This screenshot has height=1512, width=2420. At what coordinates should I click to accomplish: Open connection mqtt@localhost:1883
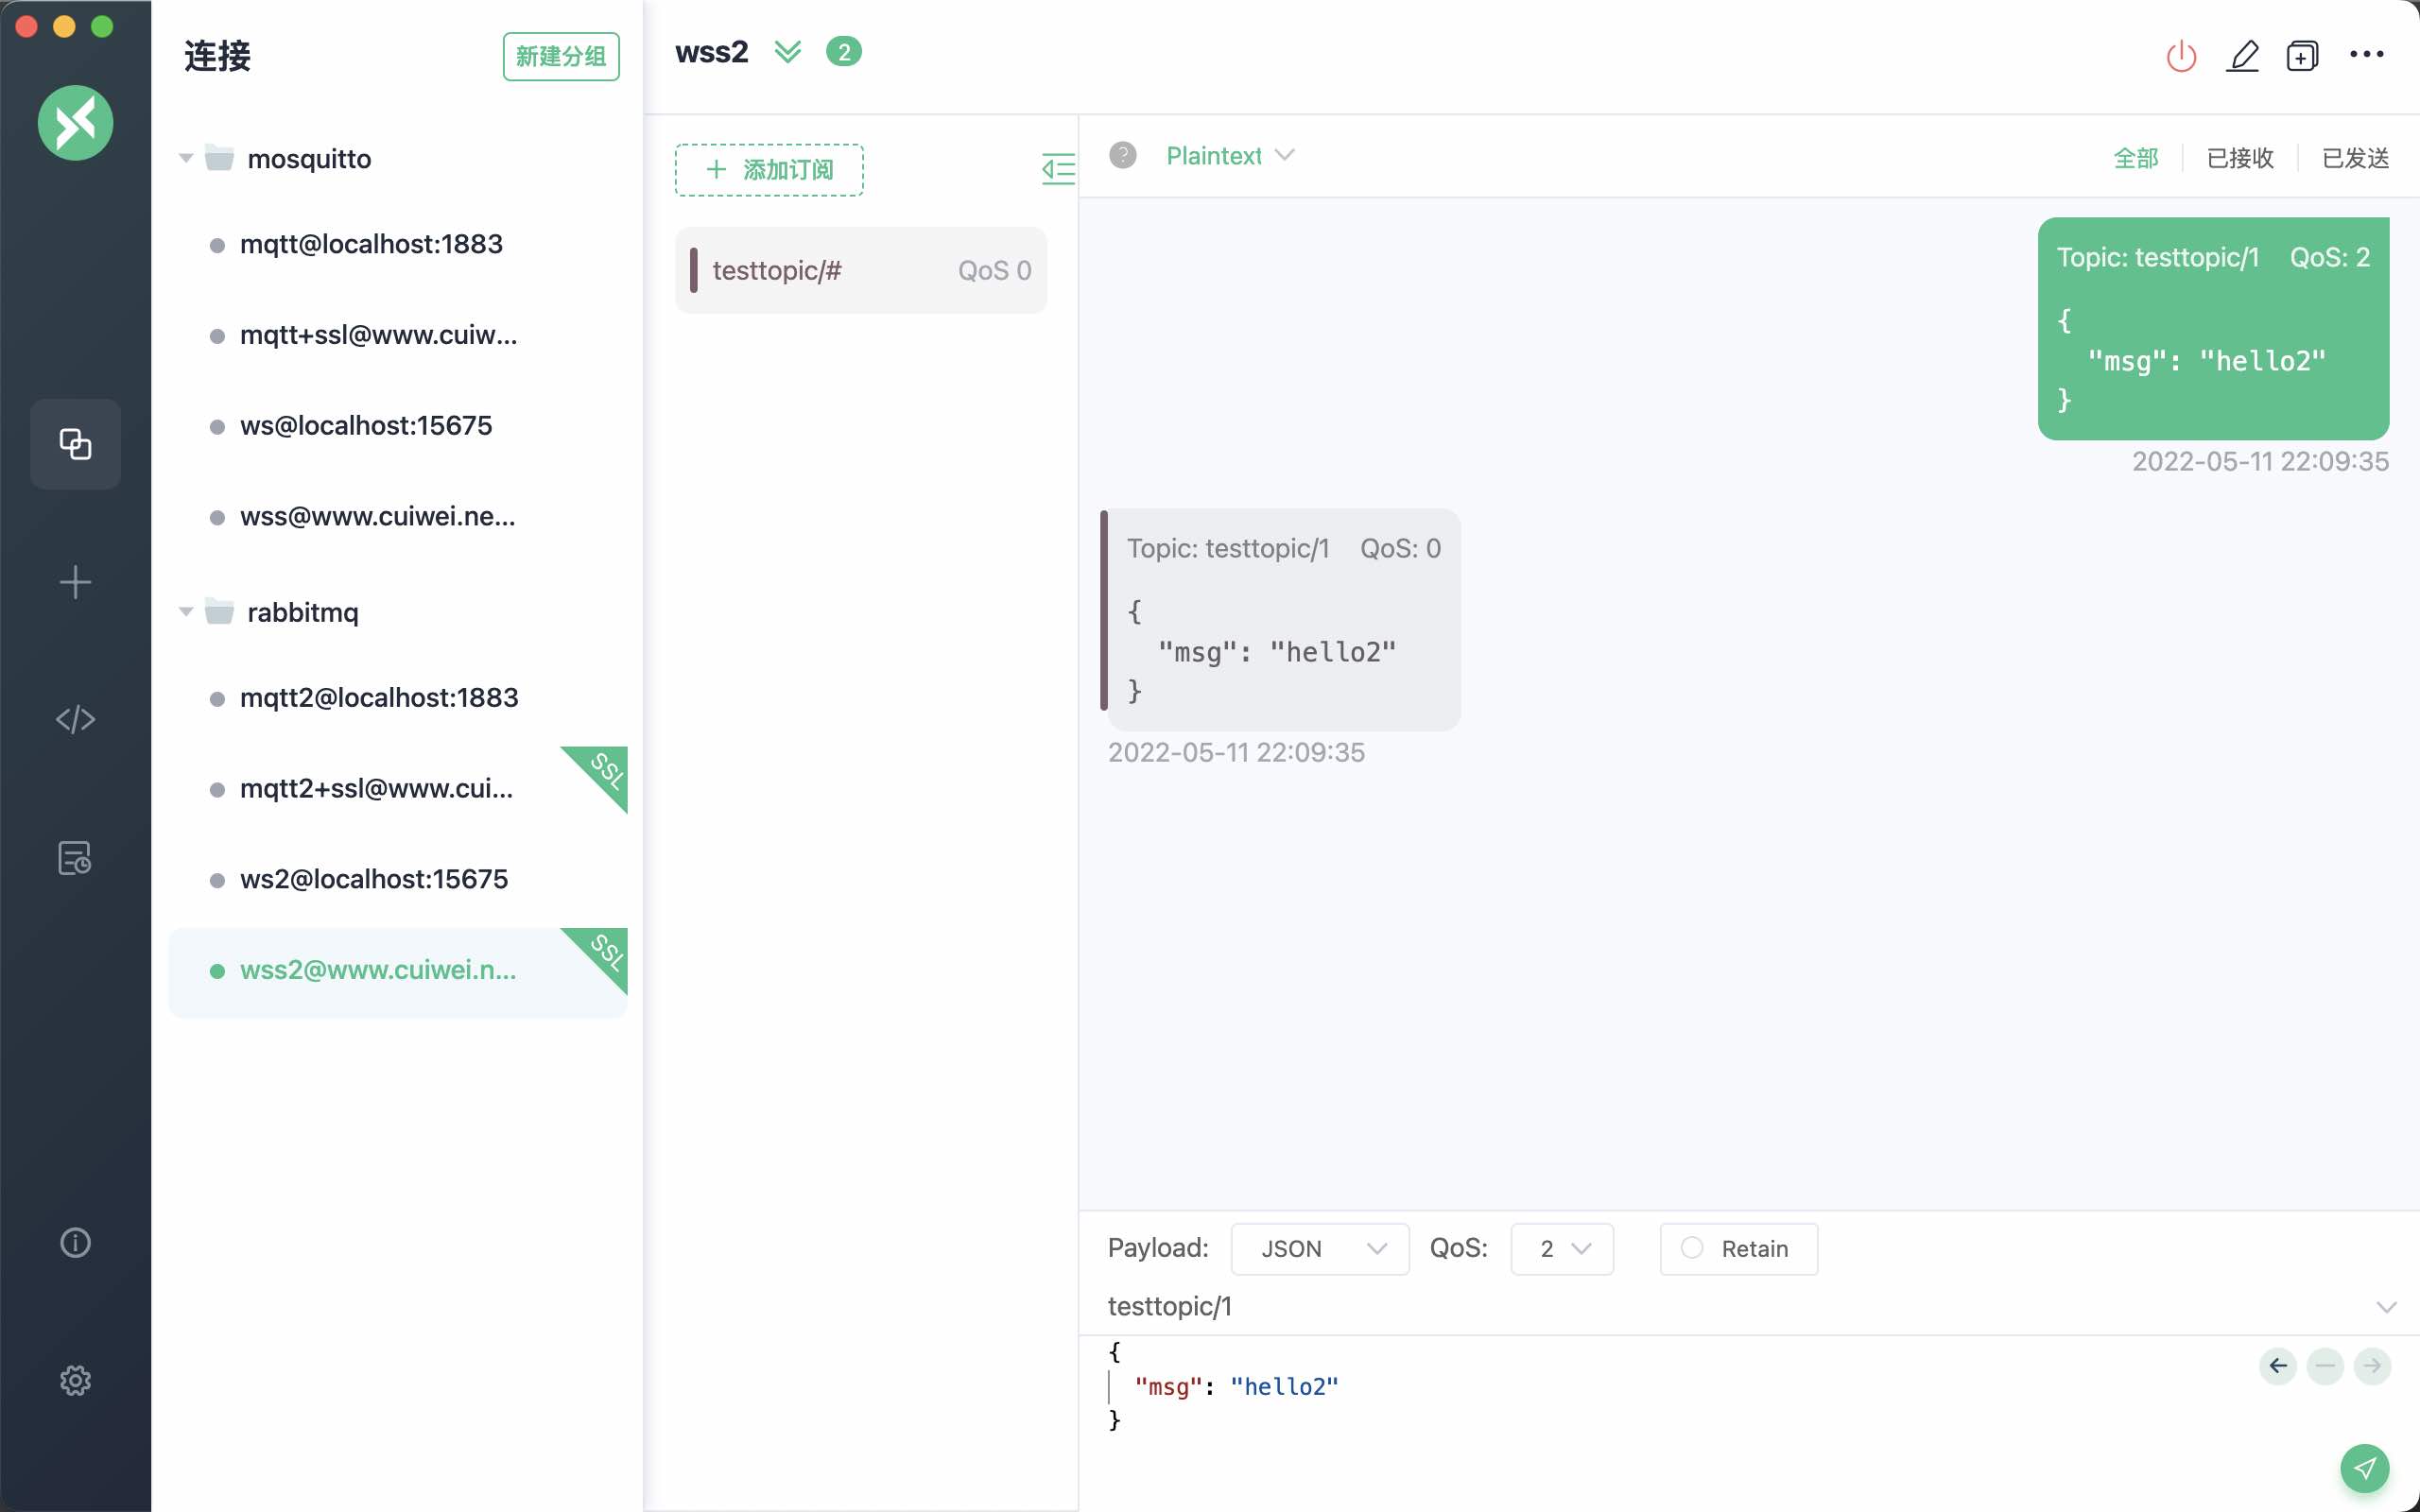click(398, 244)
